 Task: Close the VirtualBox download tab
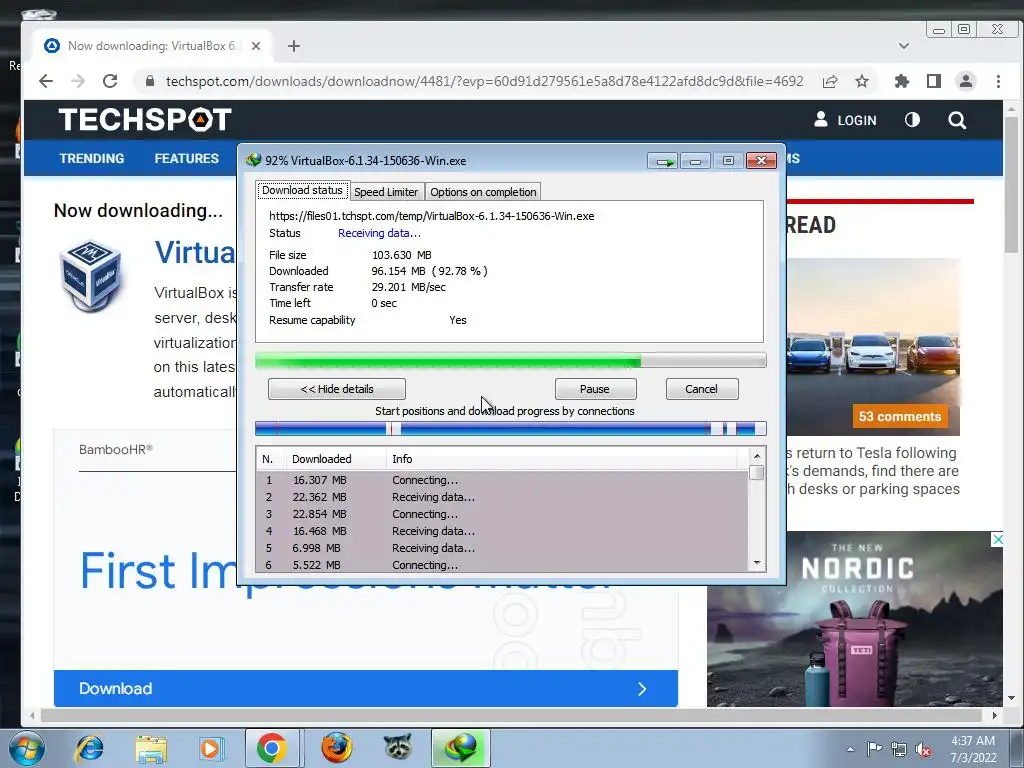click(256, 46)
